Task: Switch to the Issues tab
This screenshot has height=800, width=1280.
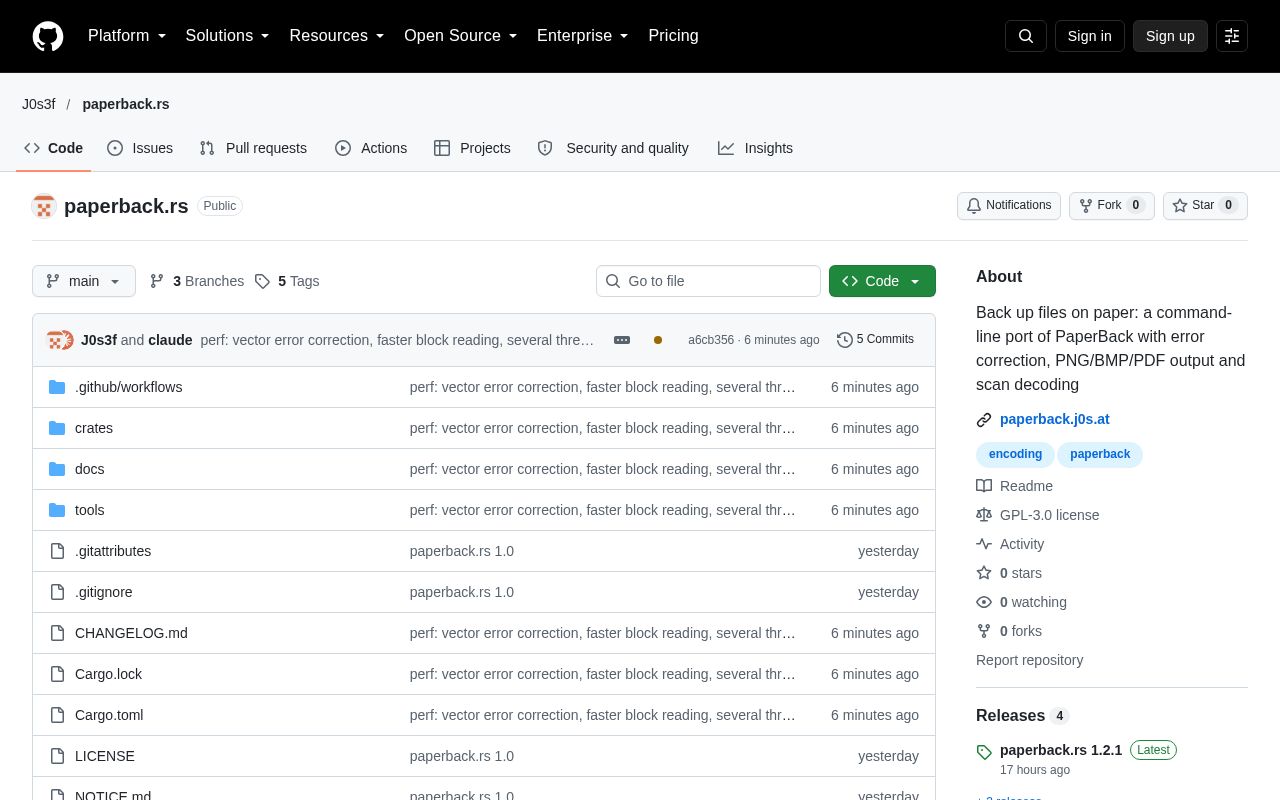Action: (x=140, y=148)
